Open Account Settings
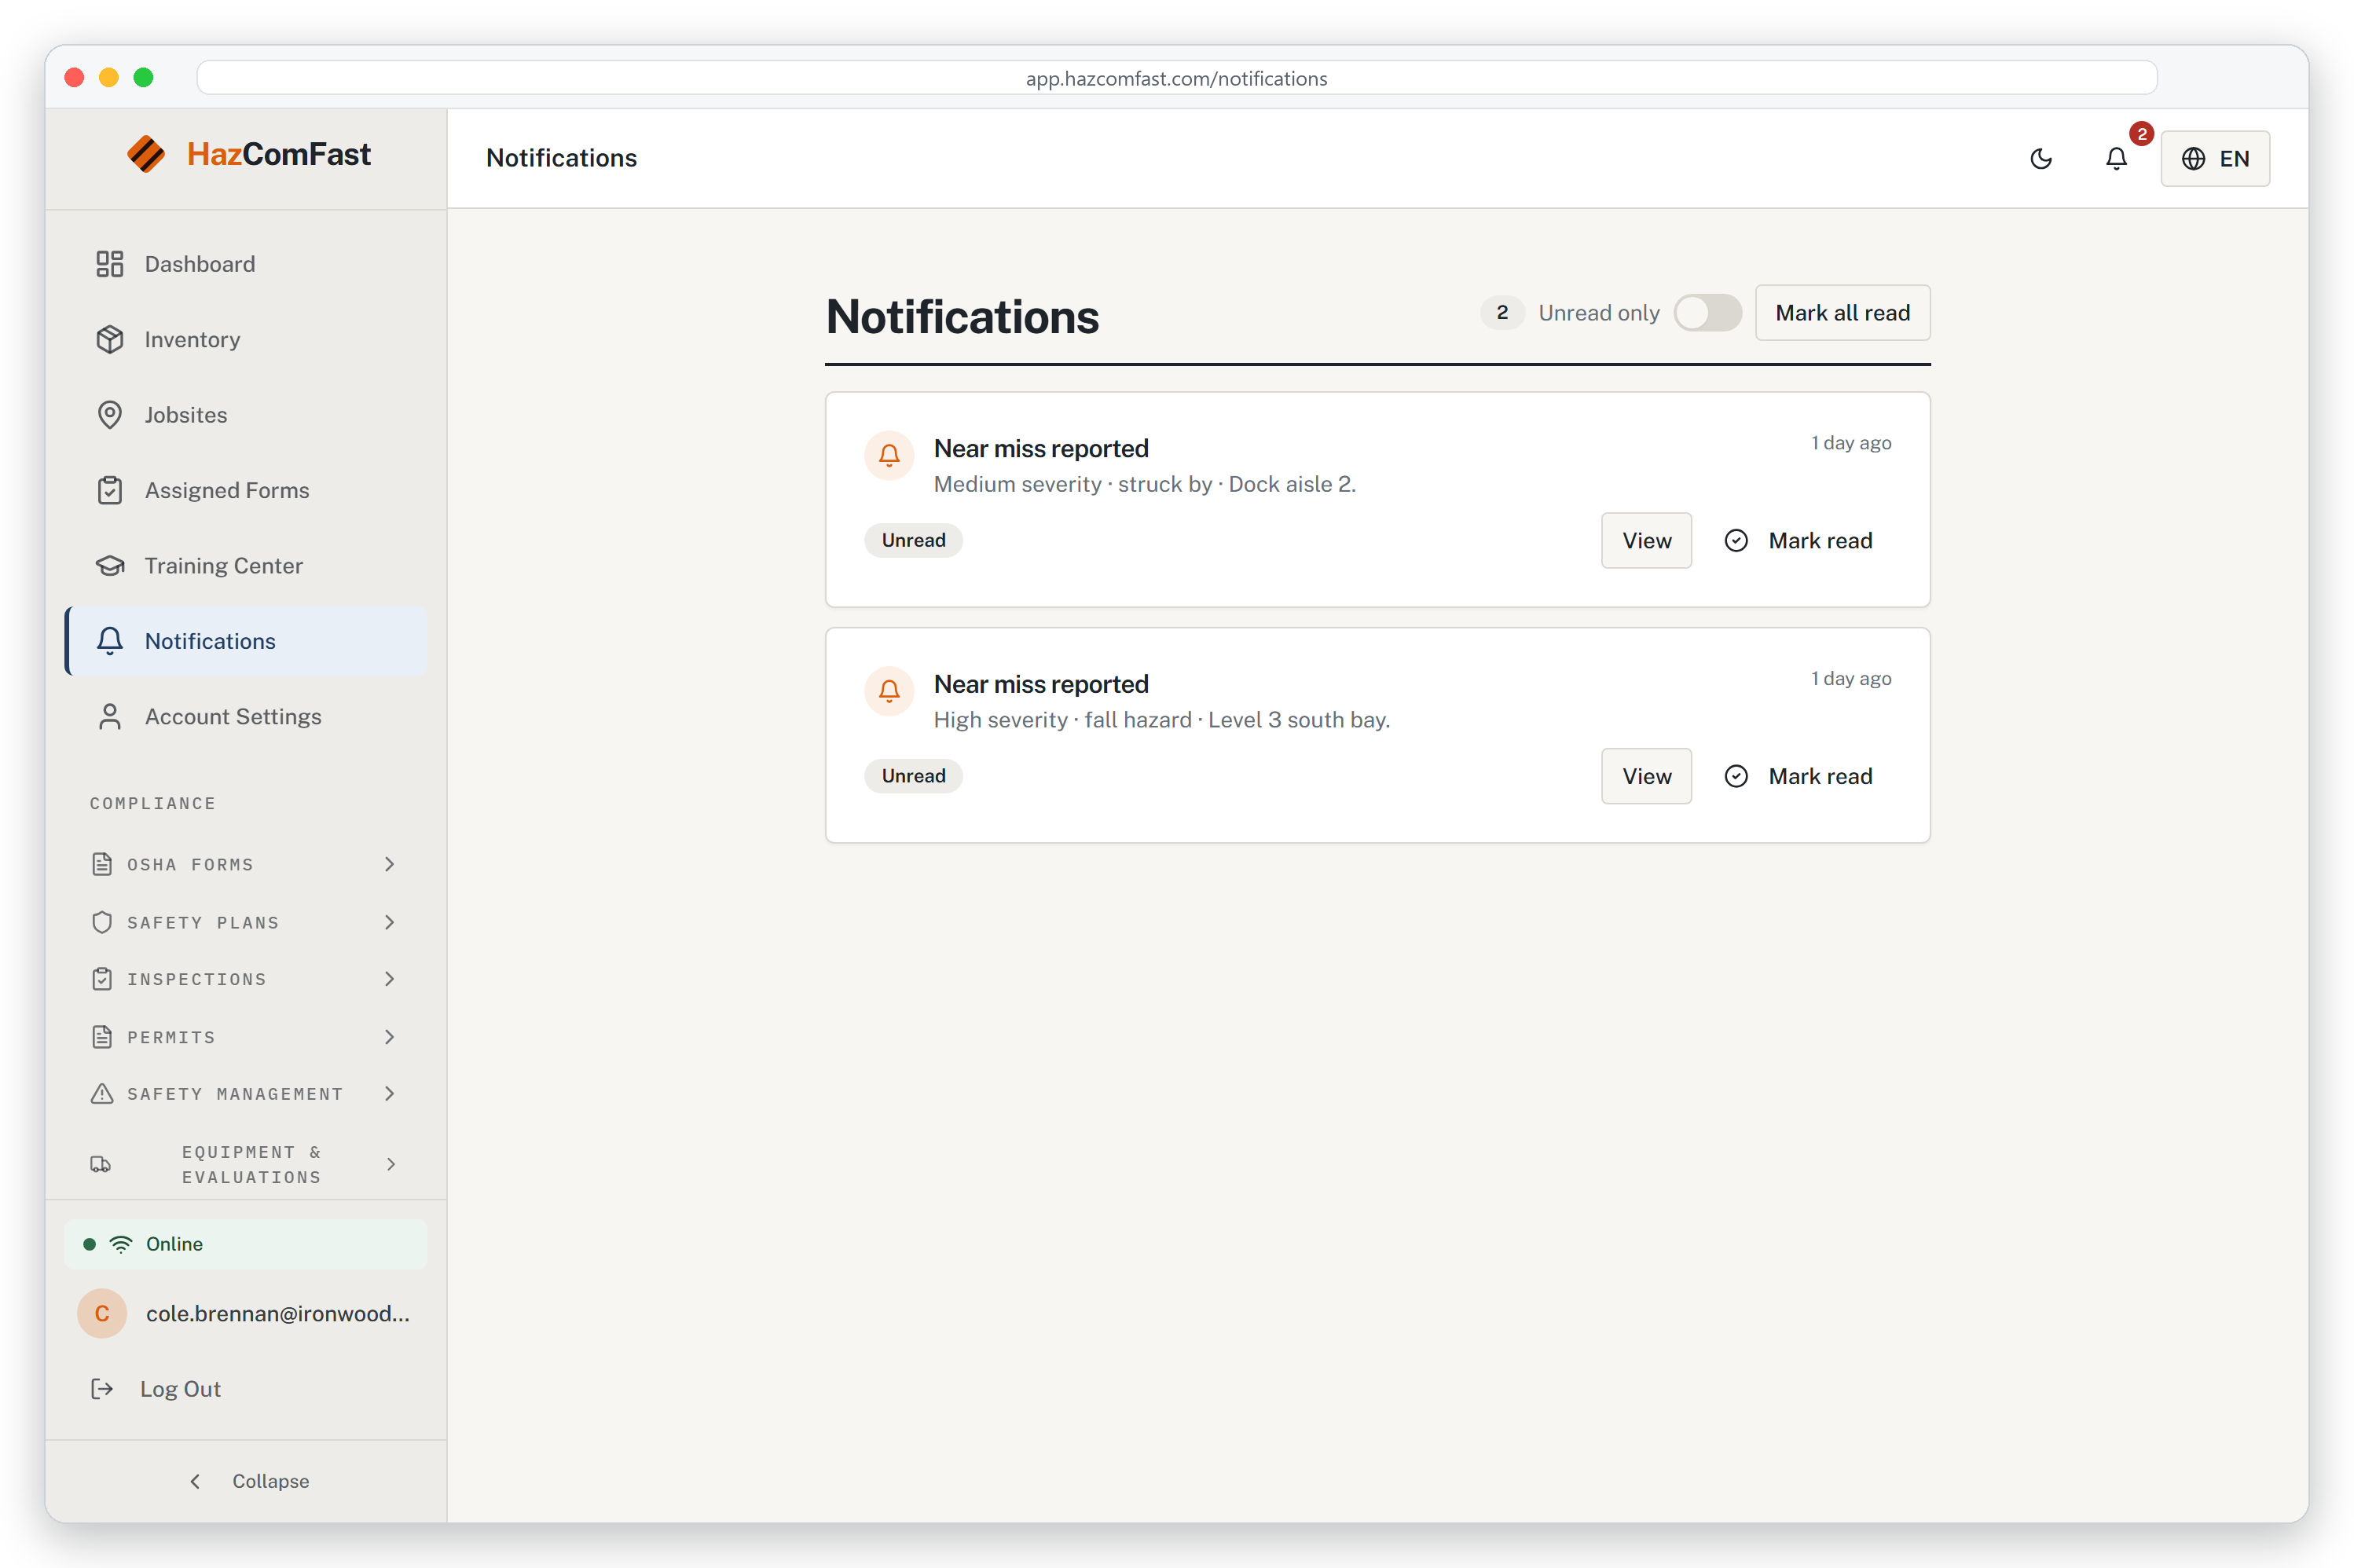Image resolution: width=2354 pixels, height=1568 pixels. (246, 717)
